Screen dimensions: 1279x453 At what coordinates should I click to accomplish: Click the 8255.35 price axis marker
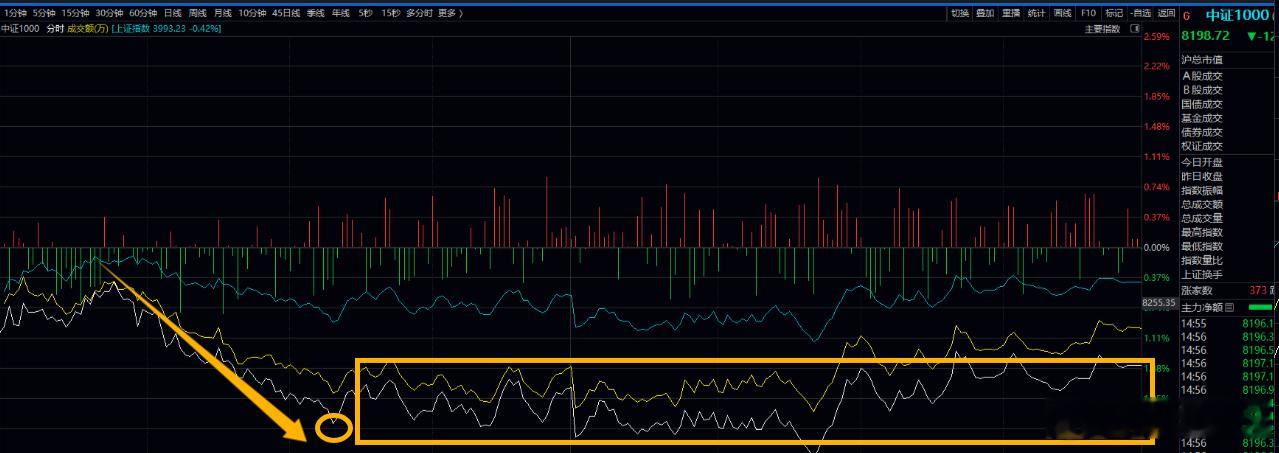click(1158, 301)
